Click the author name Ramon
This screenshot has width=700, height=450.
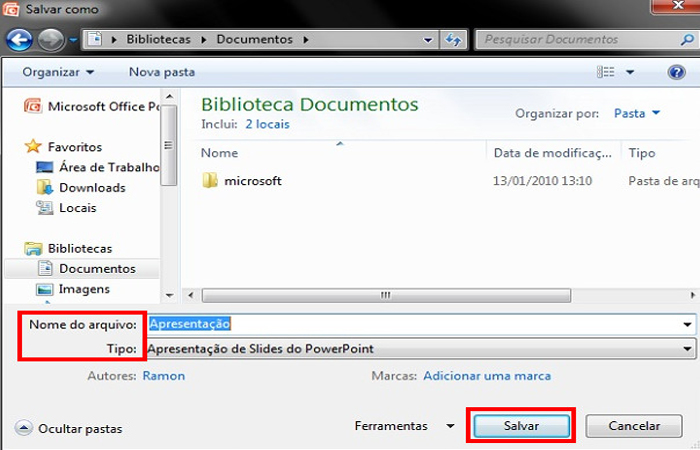coord(164,376)
